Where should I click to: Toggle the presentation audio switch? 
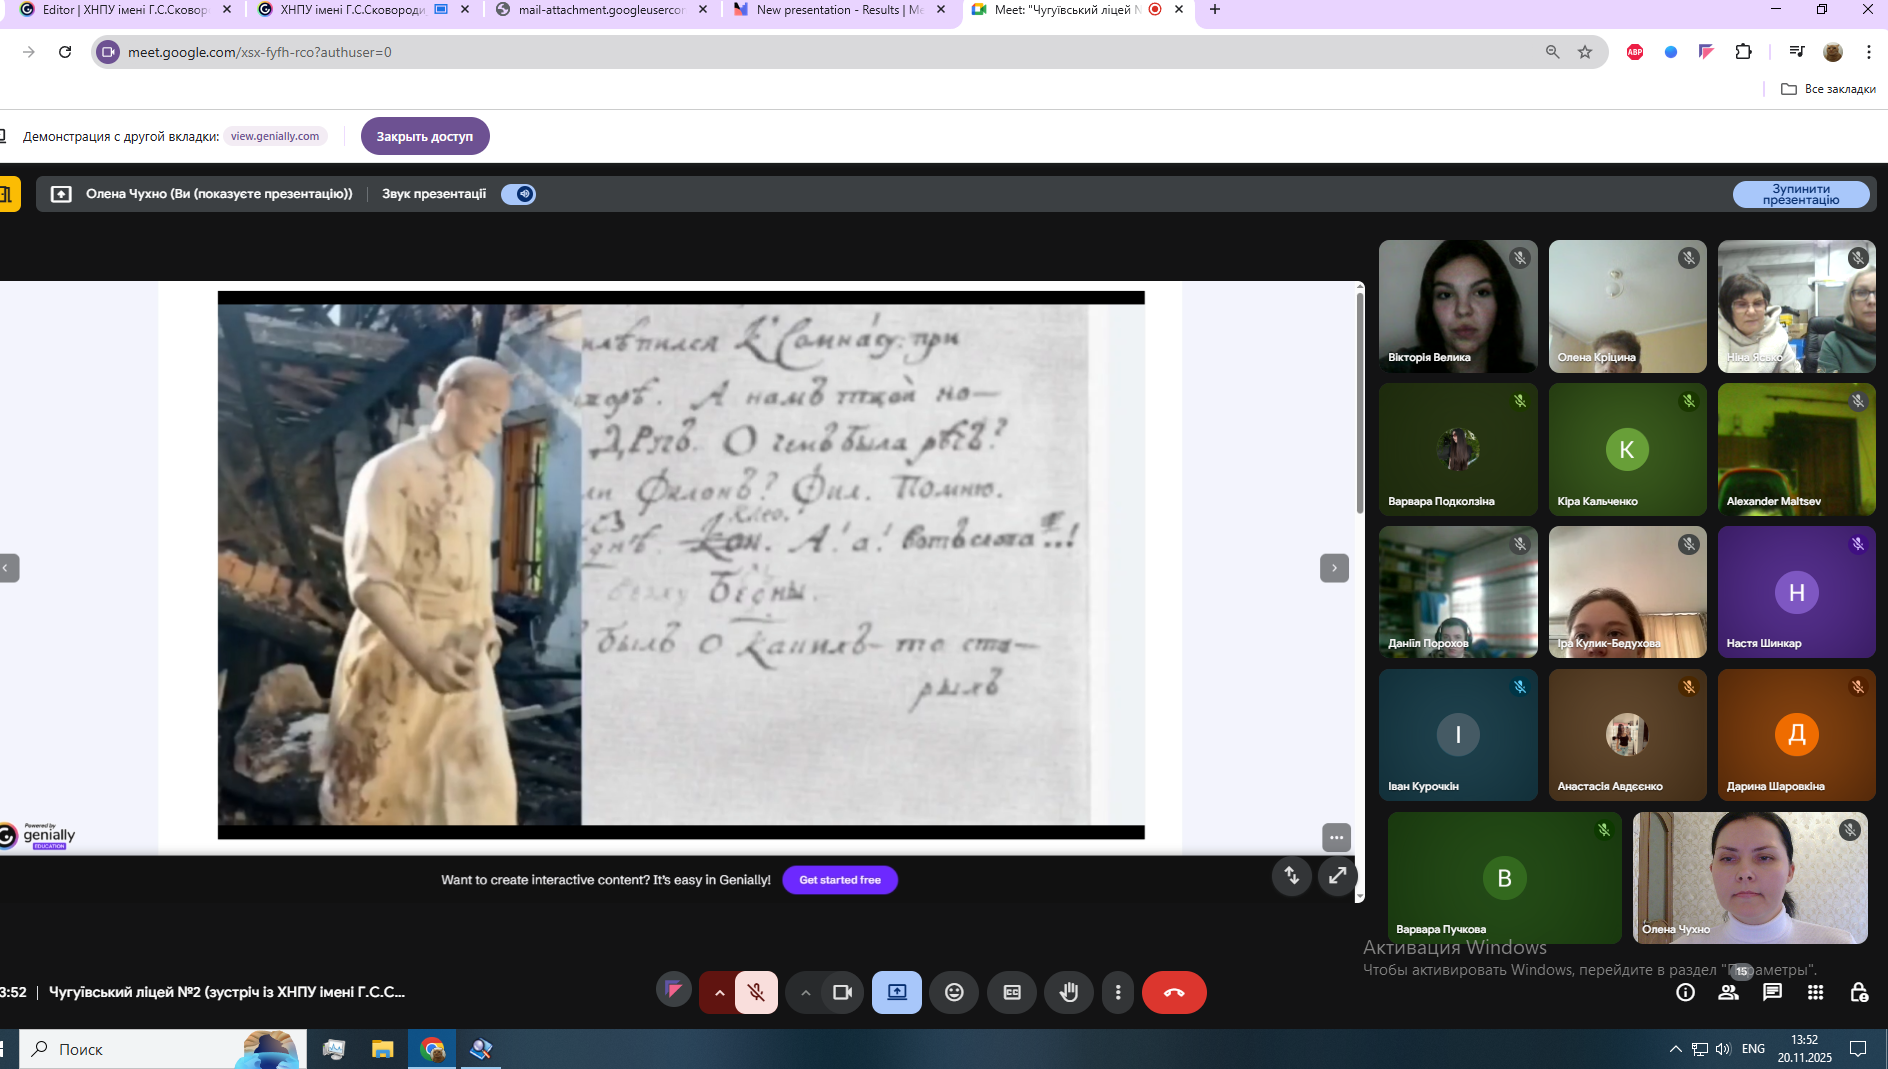[x=518, y=194]
